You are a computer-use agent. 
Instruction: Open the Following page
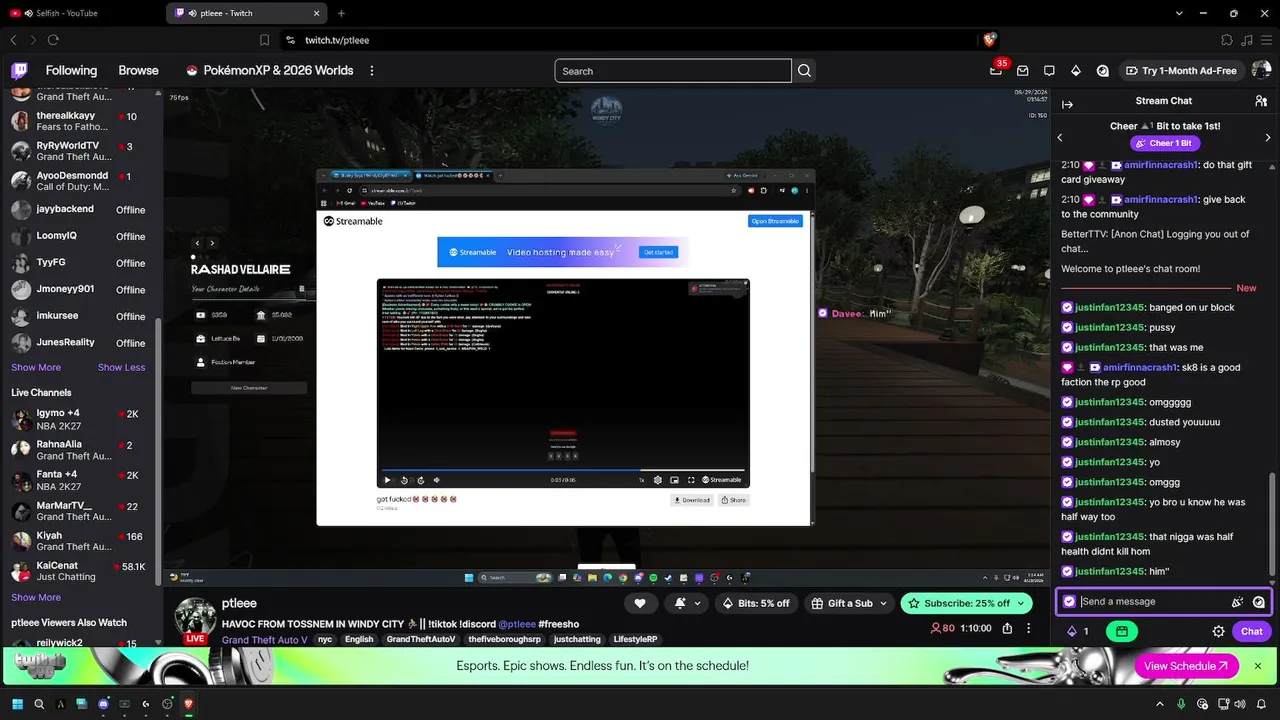pyautogui.click(x=71, y=71)
